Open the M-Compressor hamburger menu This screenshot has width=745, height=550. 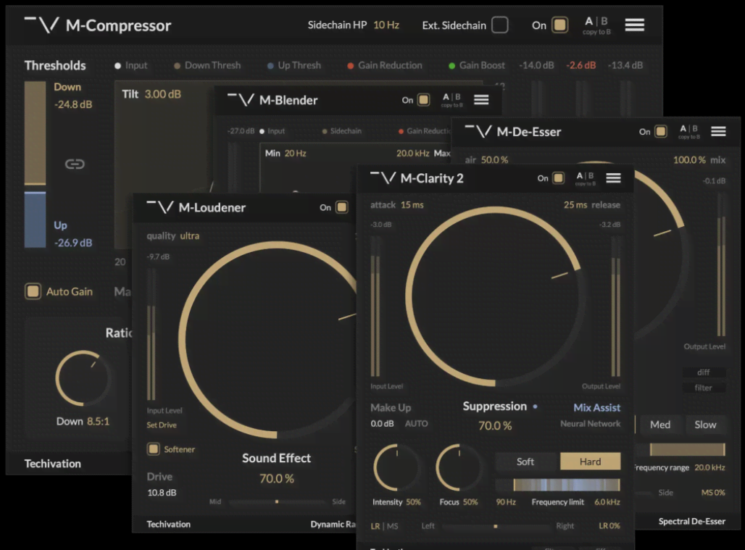(x=634, y=25)
